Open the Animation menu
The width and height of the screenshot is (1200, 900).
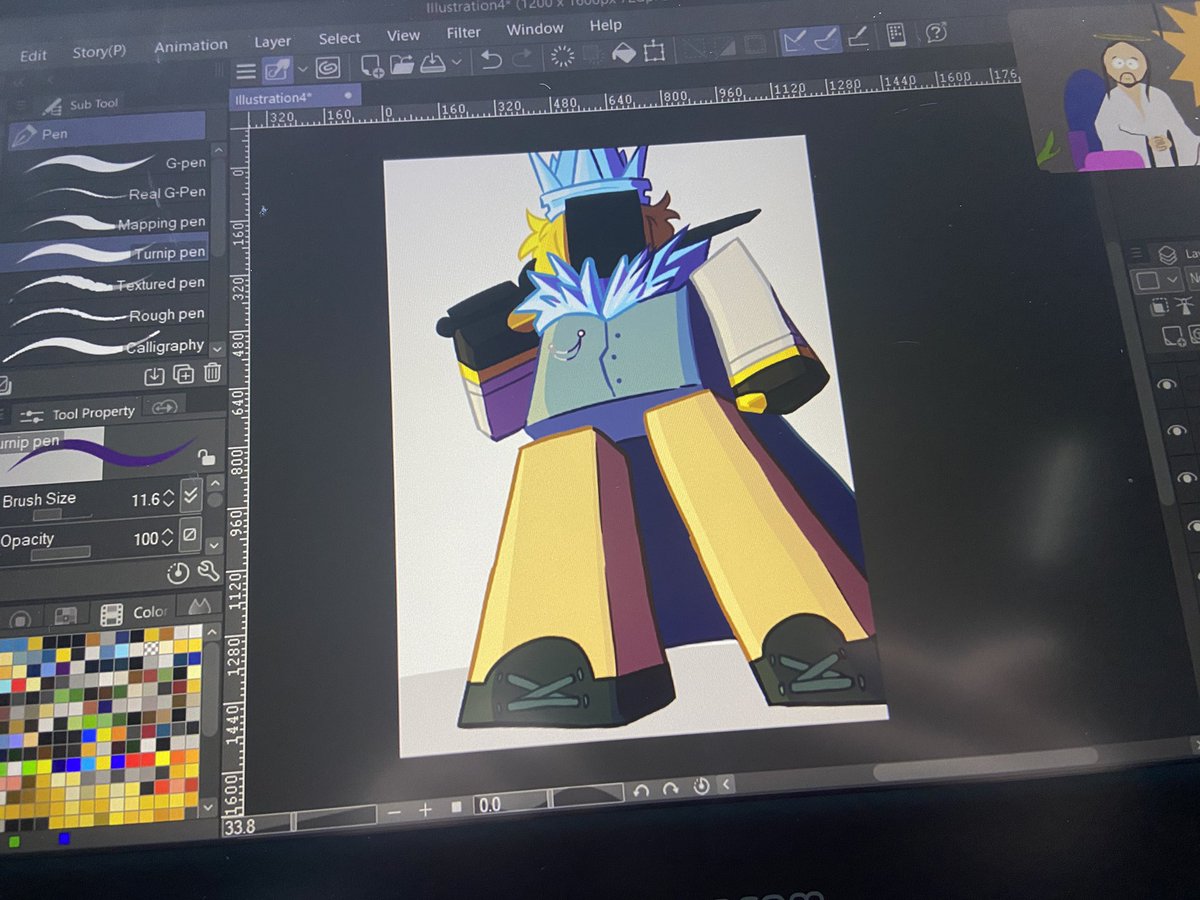pos(190,46)
